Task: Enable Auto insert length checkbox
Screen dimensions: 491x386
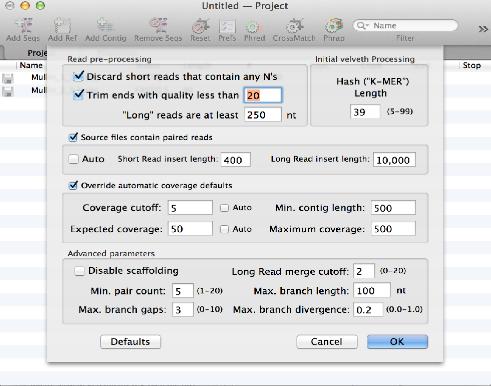Action: [73, 159]
